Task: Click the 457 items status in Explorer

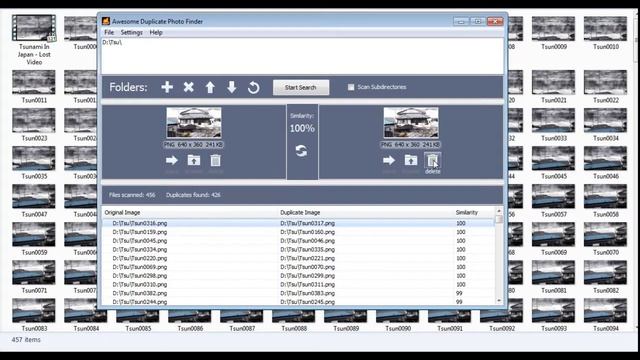Action: [x=26, y=340]
